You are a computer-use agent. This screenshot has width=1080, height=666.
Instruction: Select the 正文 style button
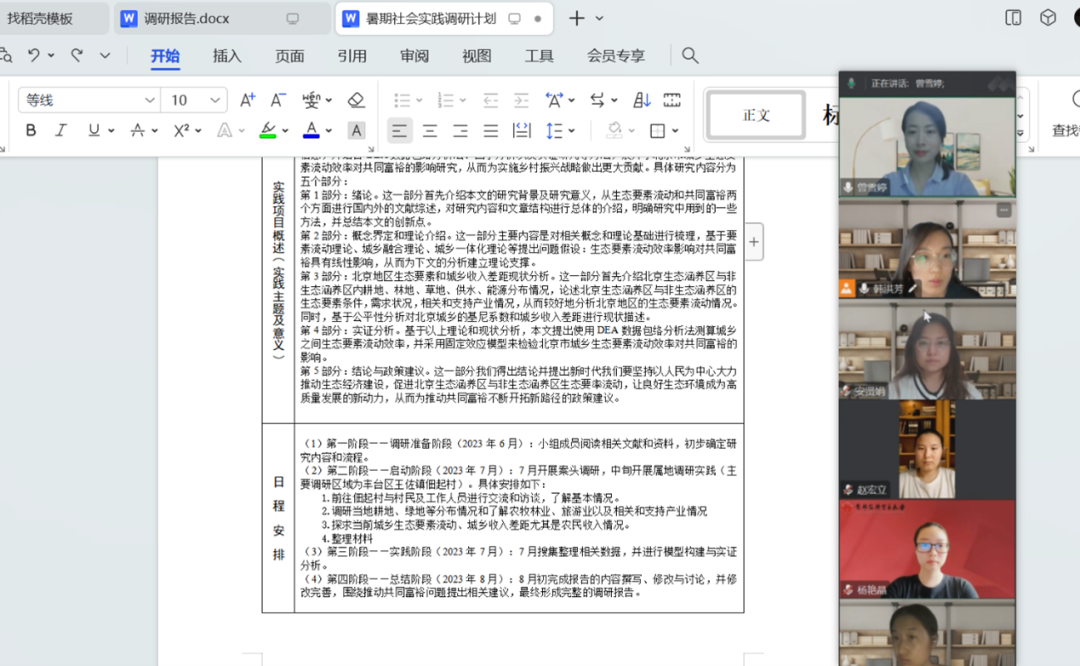[756, 115]
